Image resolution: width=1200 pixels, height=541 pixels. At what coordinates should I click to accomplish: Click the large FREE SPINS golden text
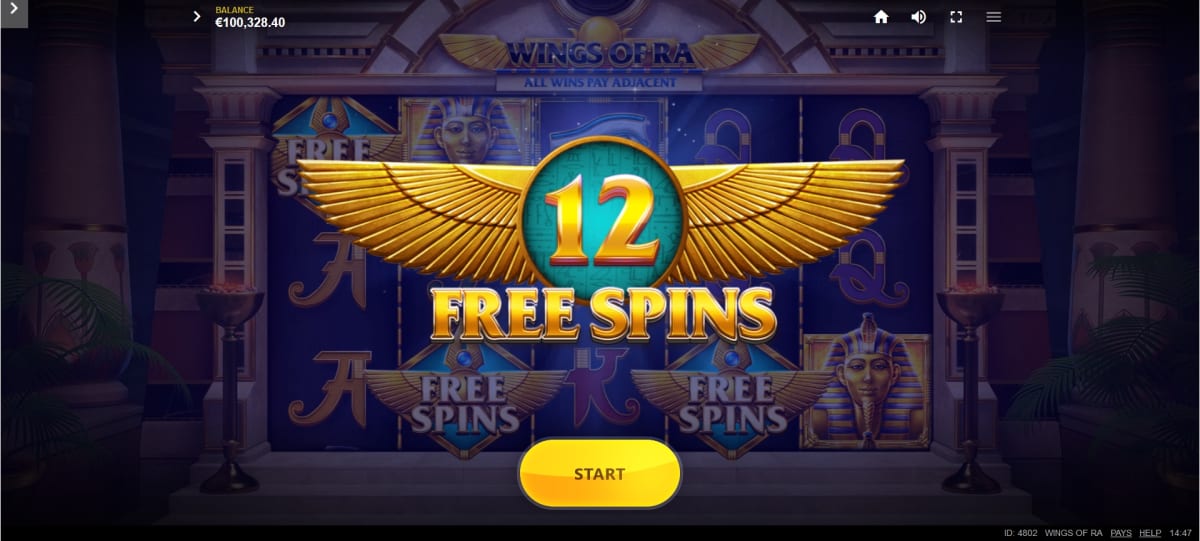pos(602,314)
